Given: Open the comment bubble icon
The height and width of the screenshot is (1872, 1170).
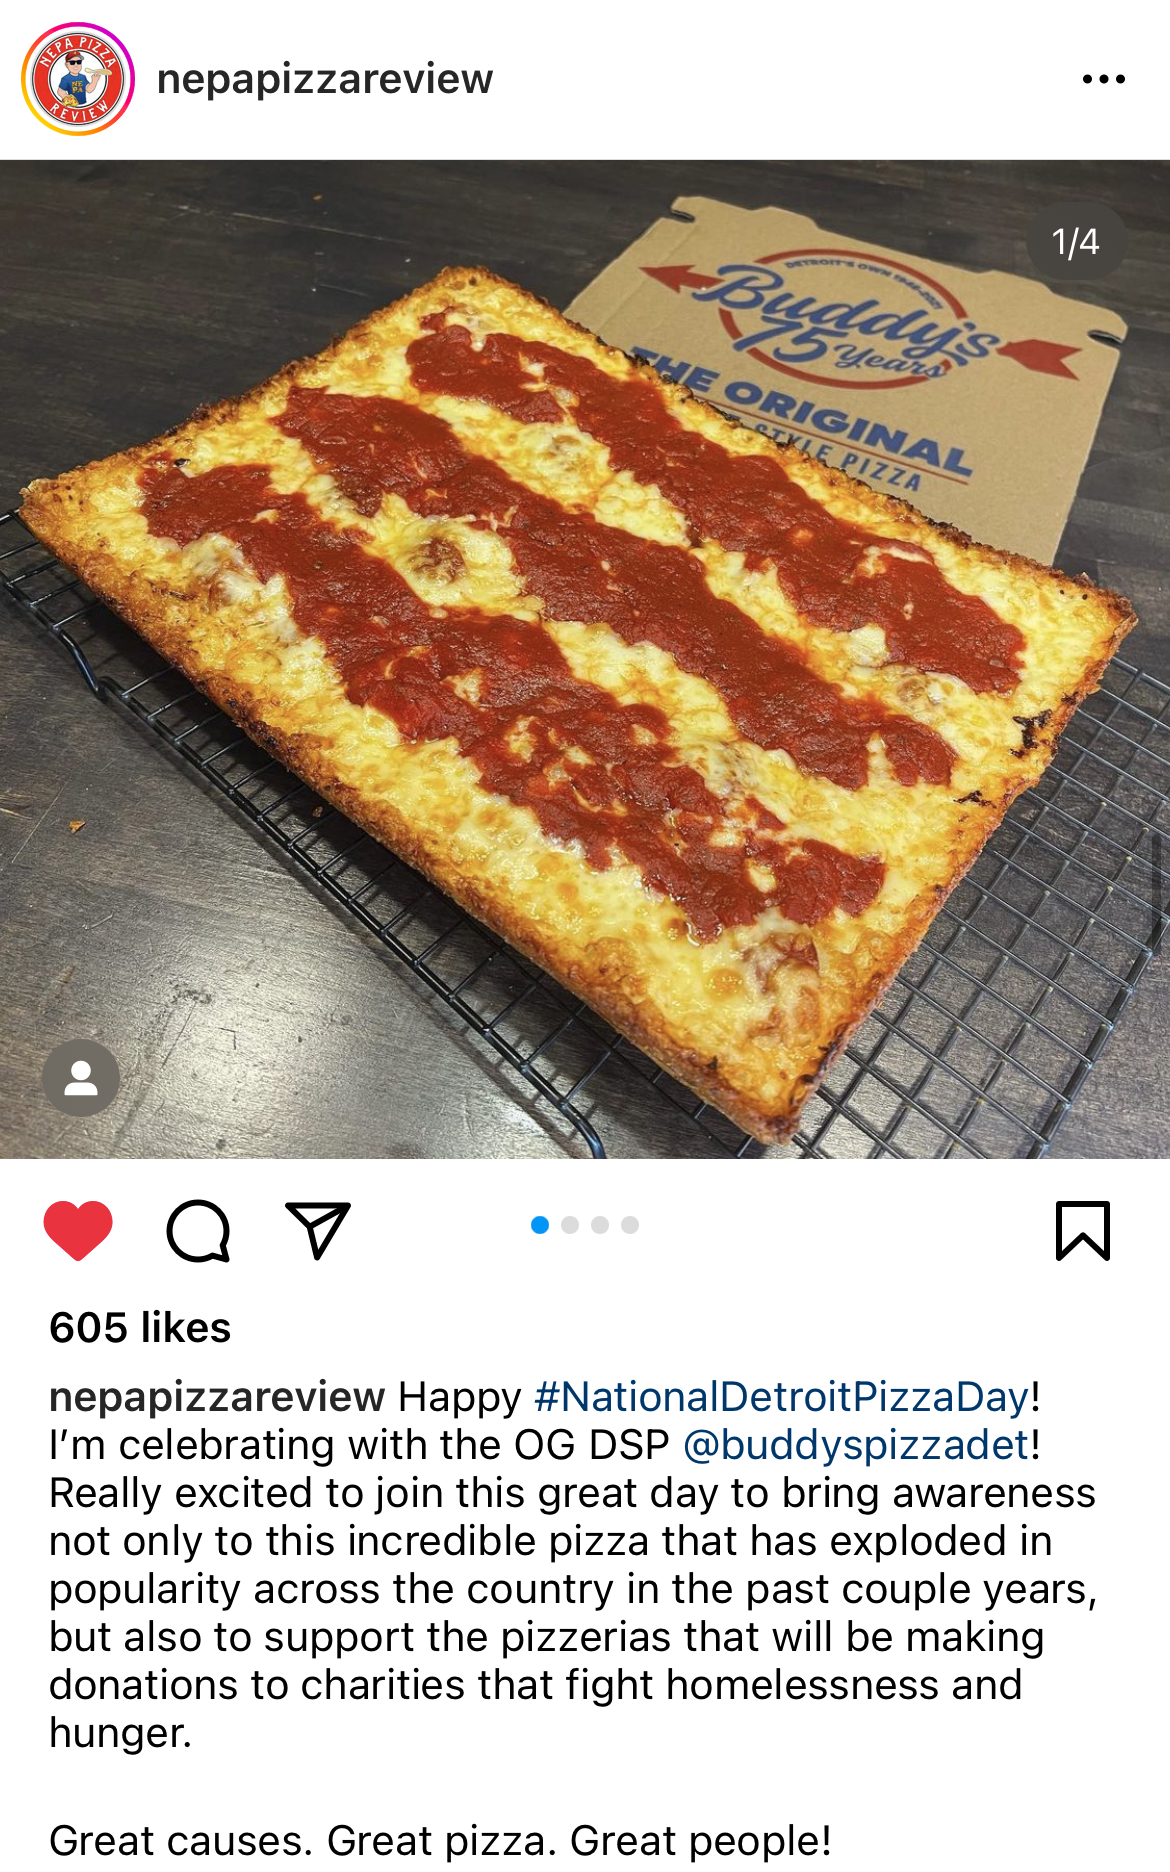Looking at the screenshot, I should (198, 1230).
